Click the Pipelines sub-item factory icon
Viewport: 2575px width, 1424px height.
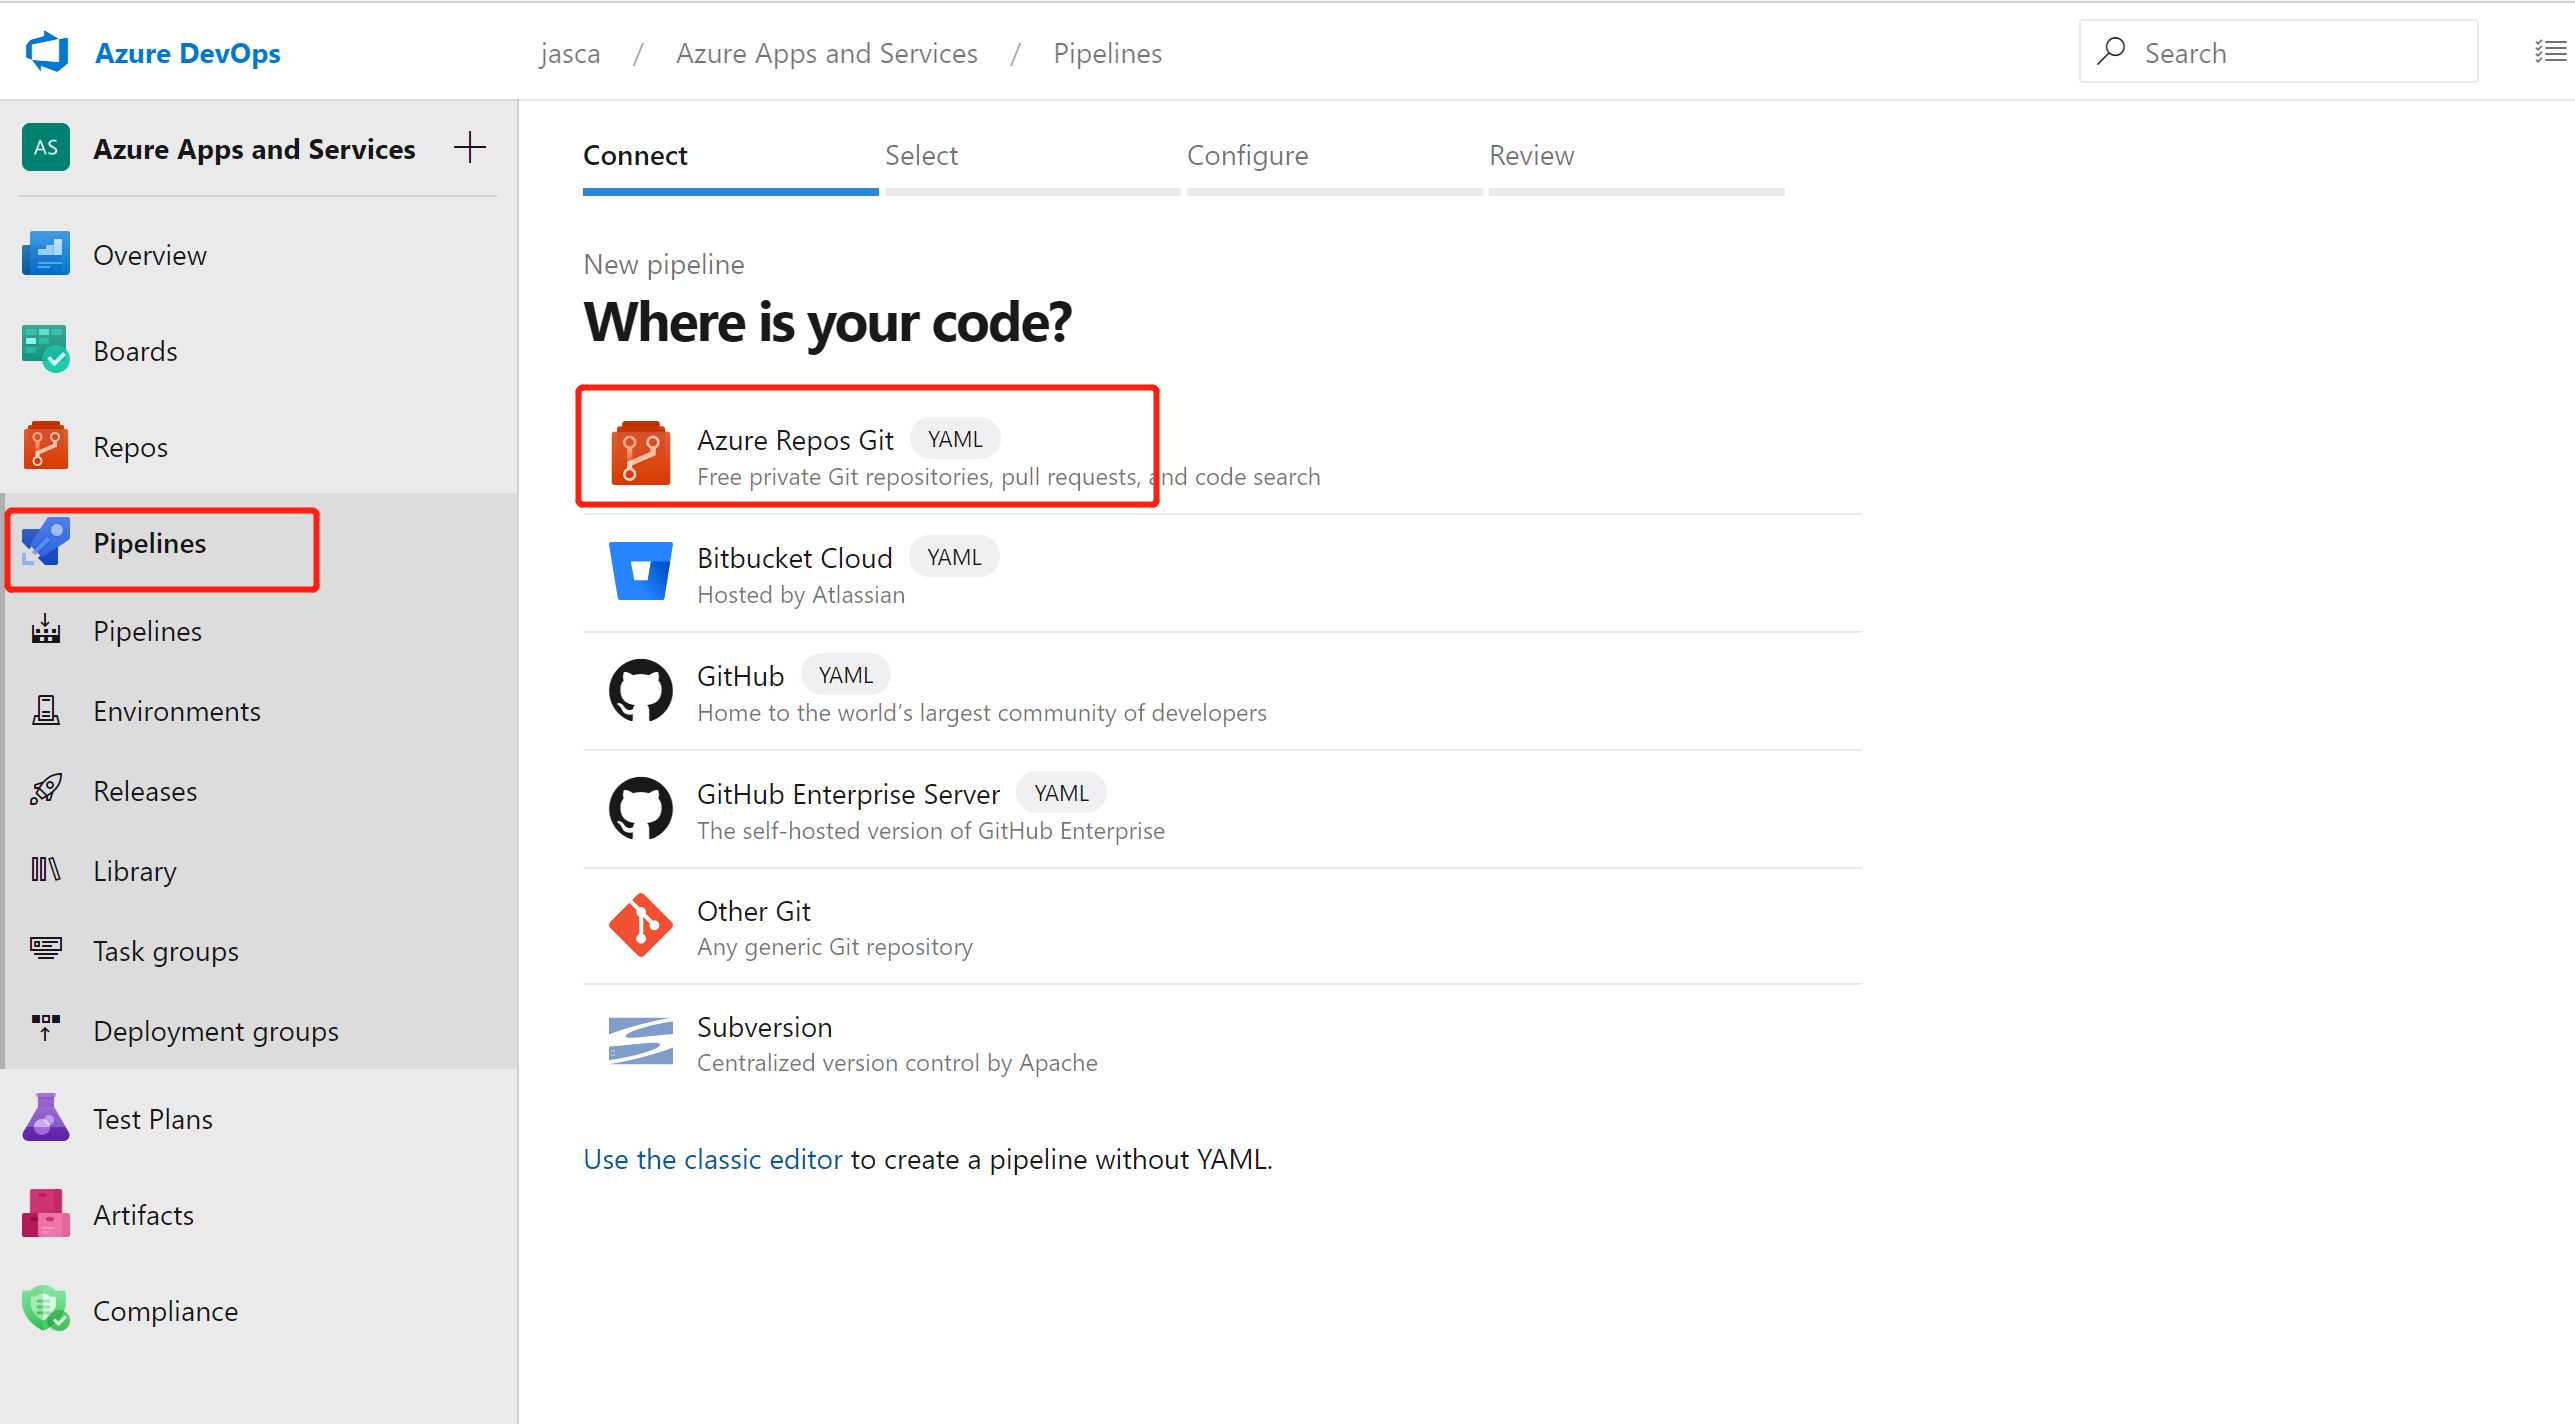[x=46, y=630]
